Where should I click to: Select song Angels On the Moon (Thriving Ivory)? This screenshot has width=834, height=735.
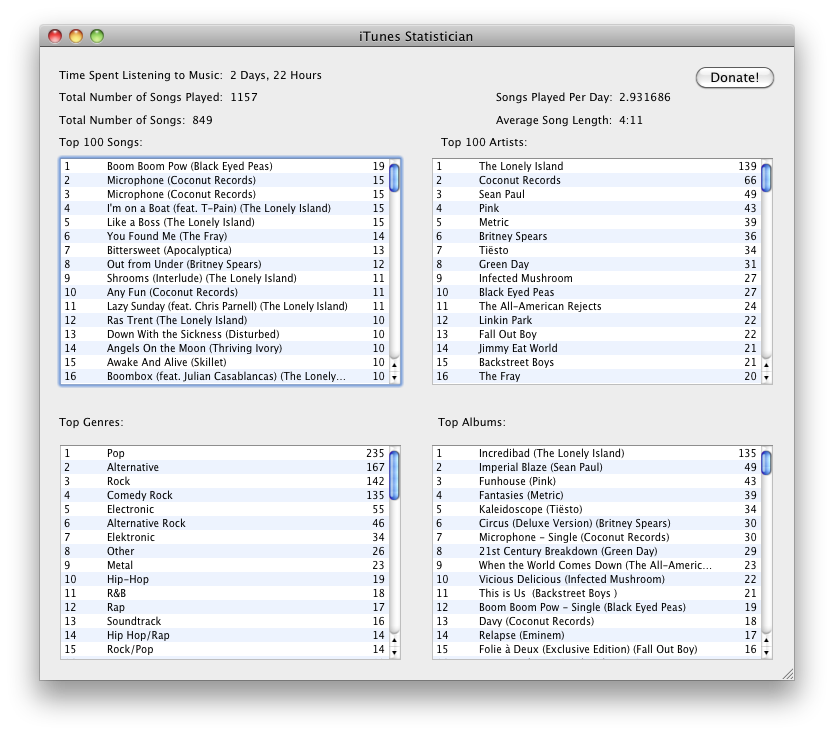(225, 348)
